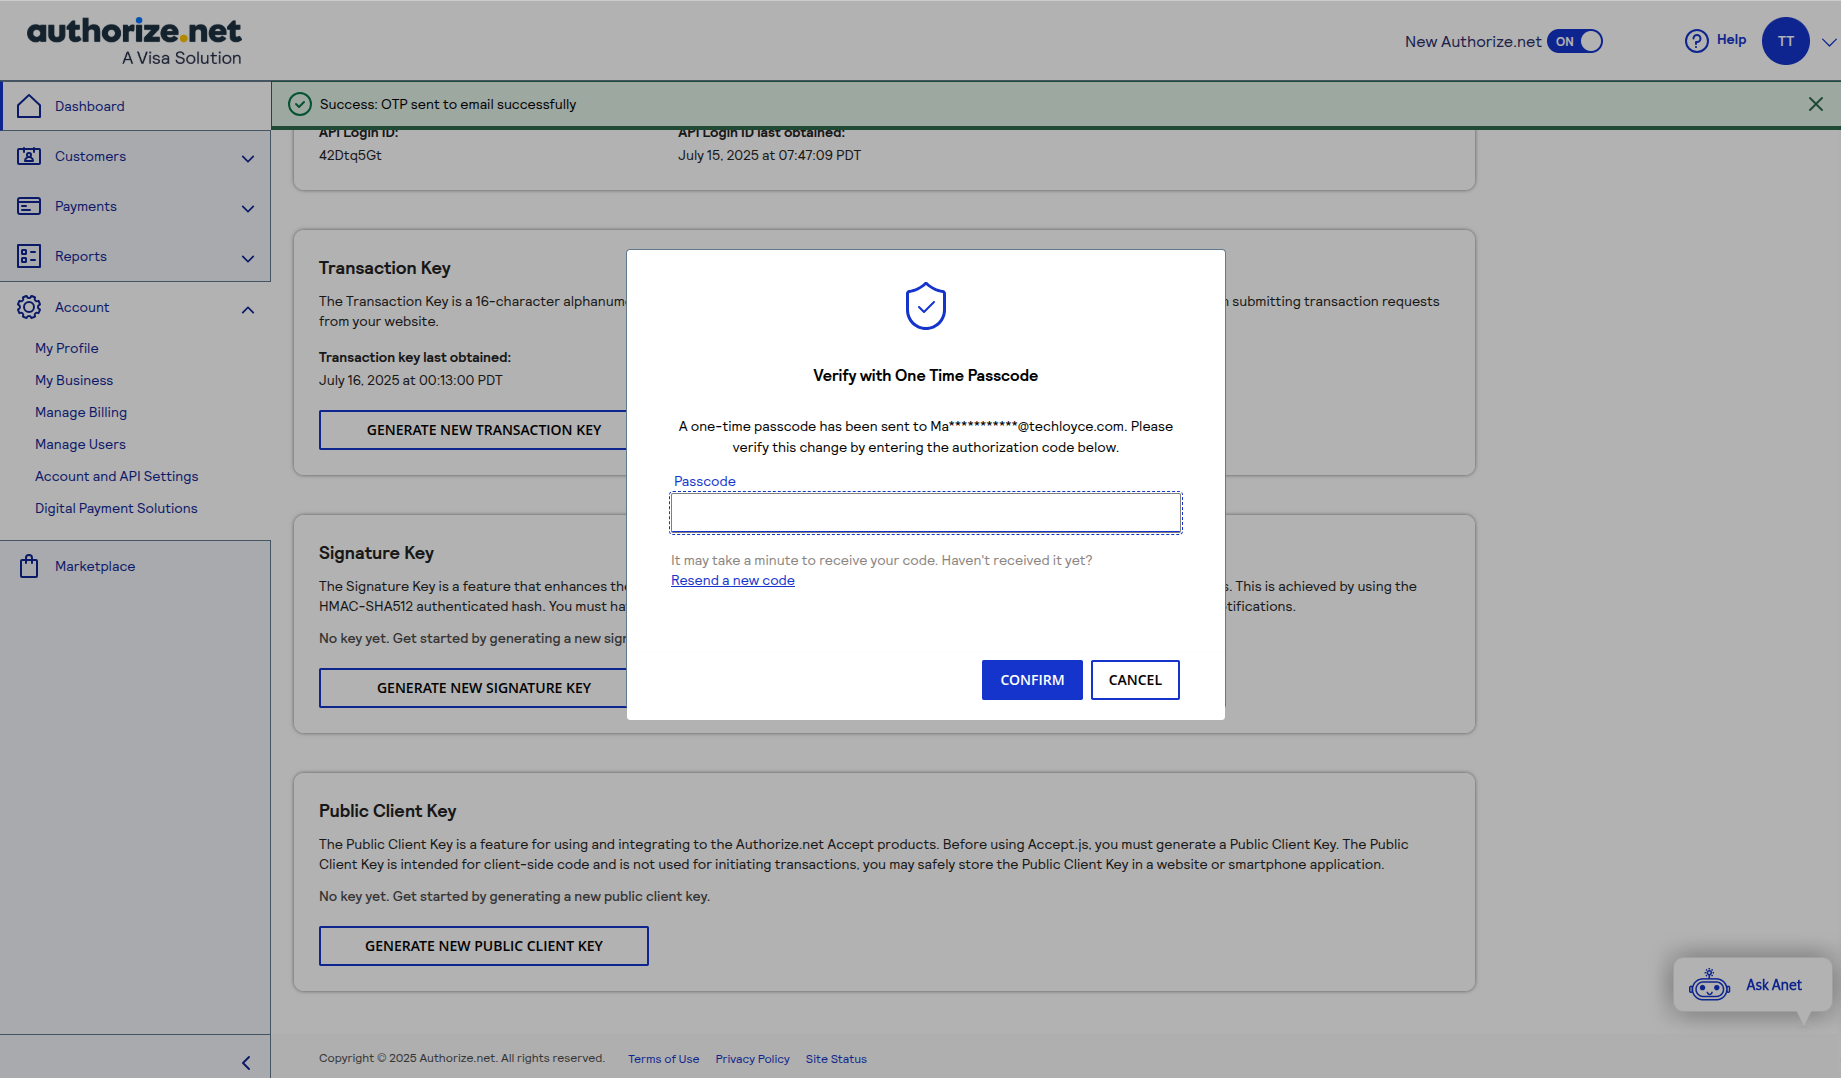Click GENERATE NEW TRANSACTION KEY button
The width and height of the screenshot is (1841, 1078).
pos(474,430)
